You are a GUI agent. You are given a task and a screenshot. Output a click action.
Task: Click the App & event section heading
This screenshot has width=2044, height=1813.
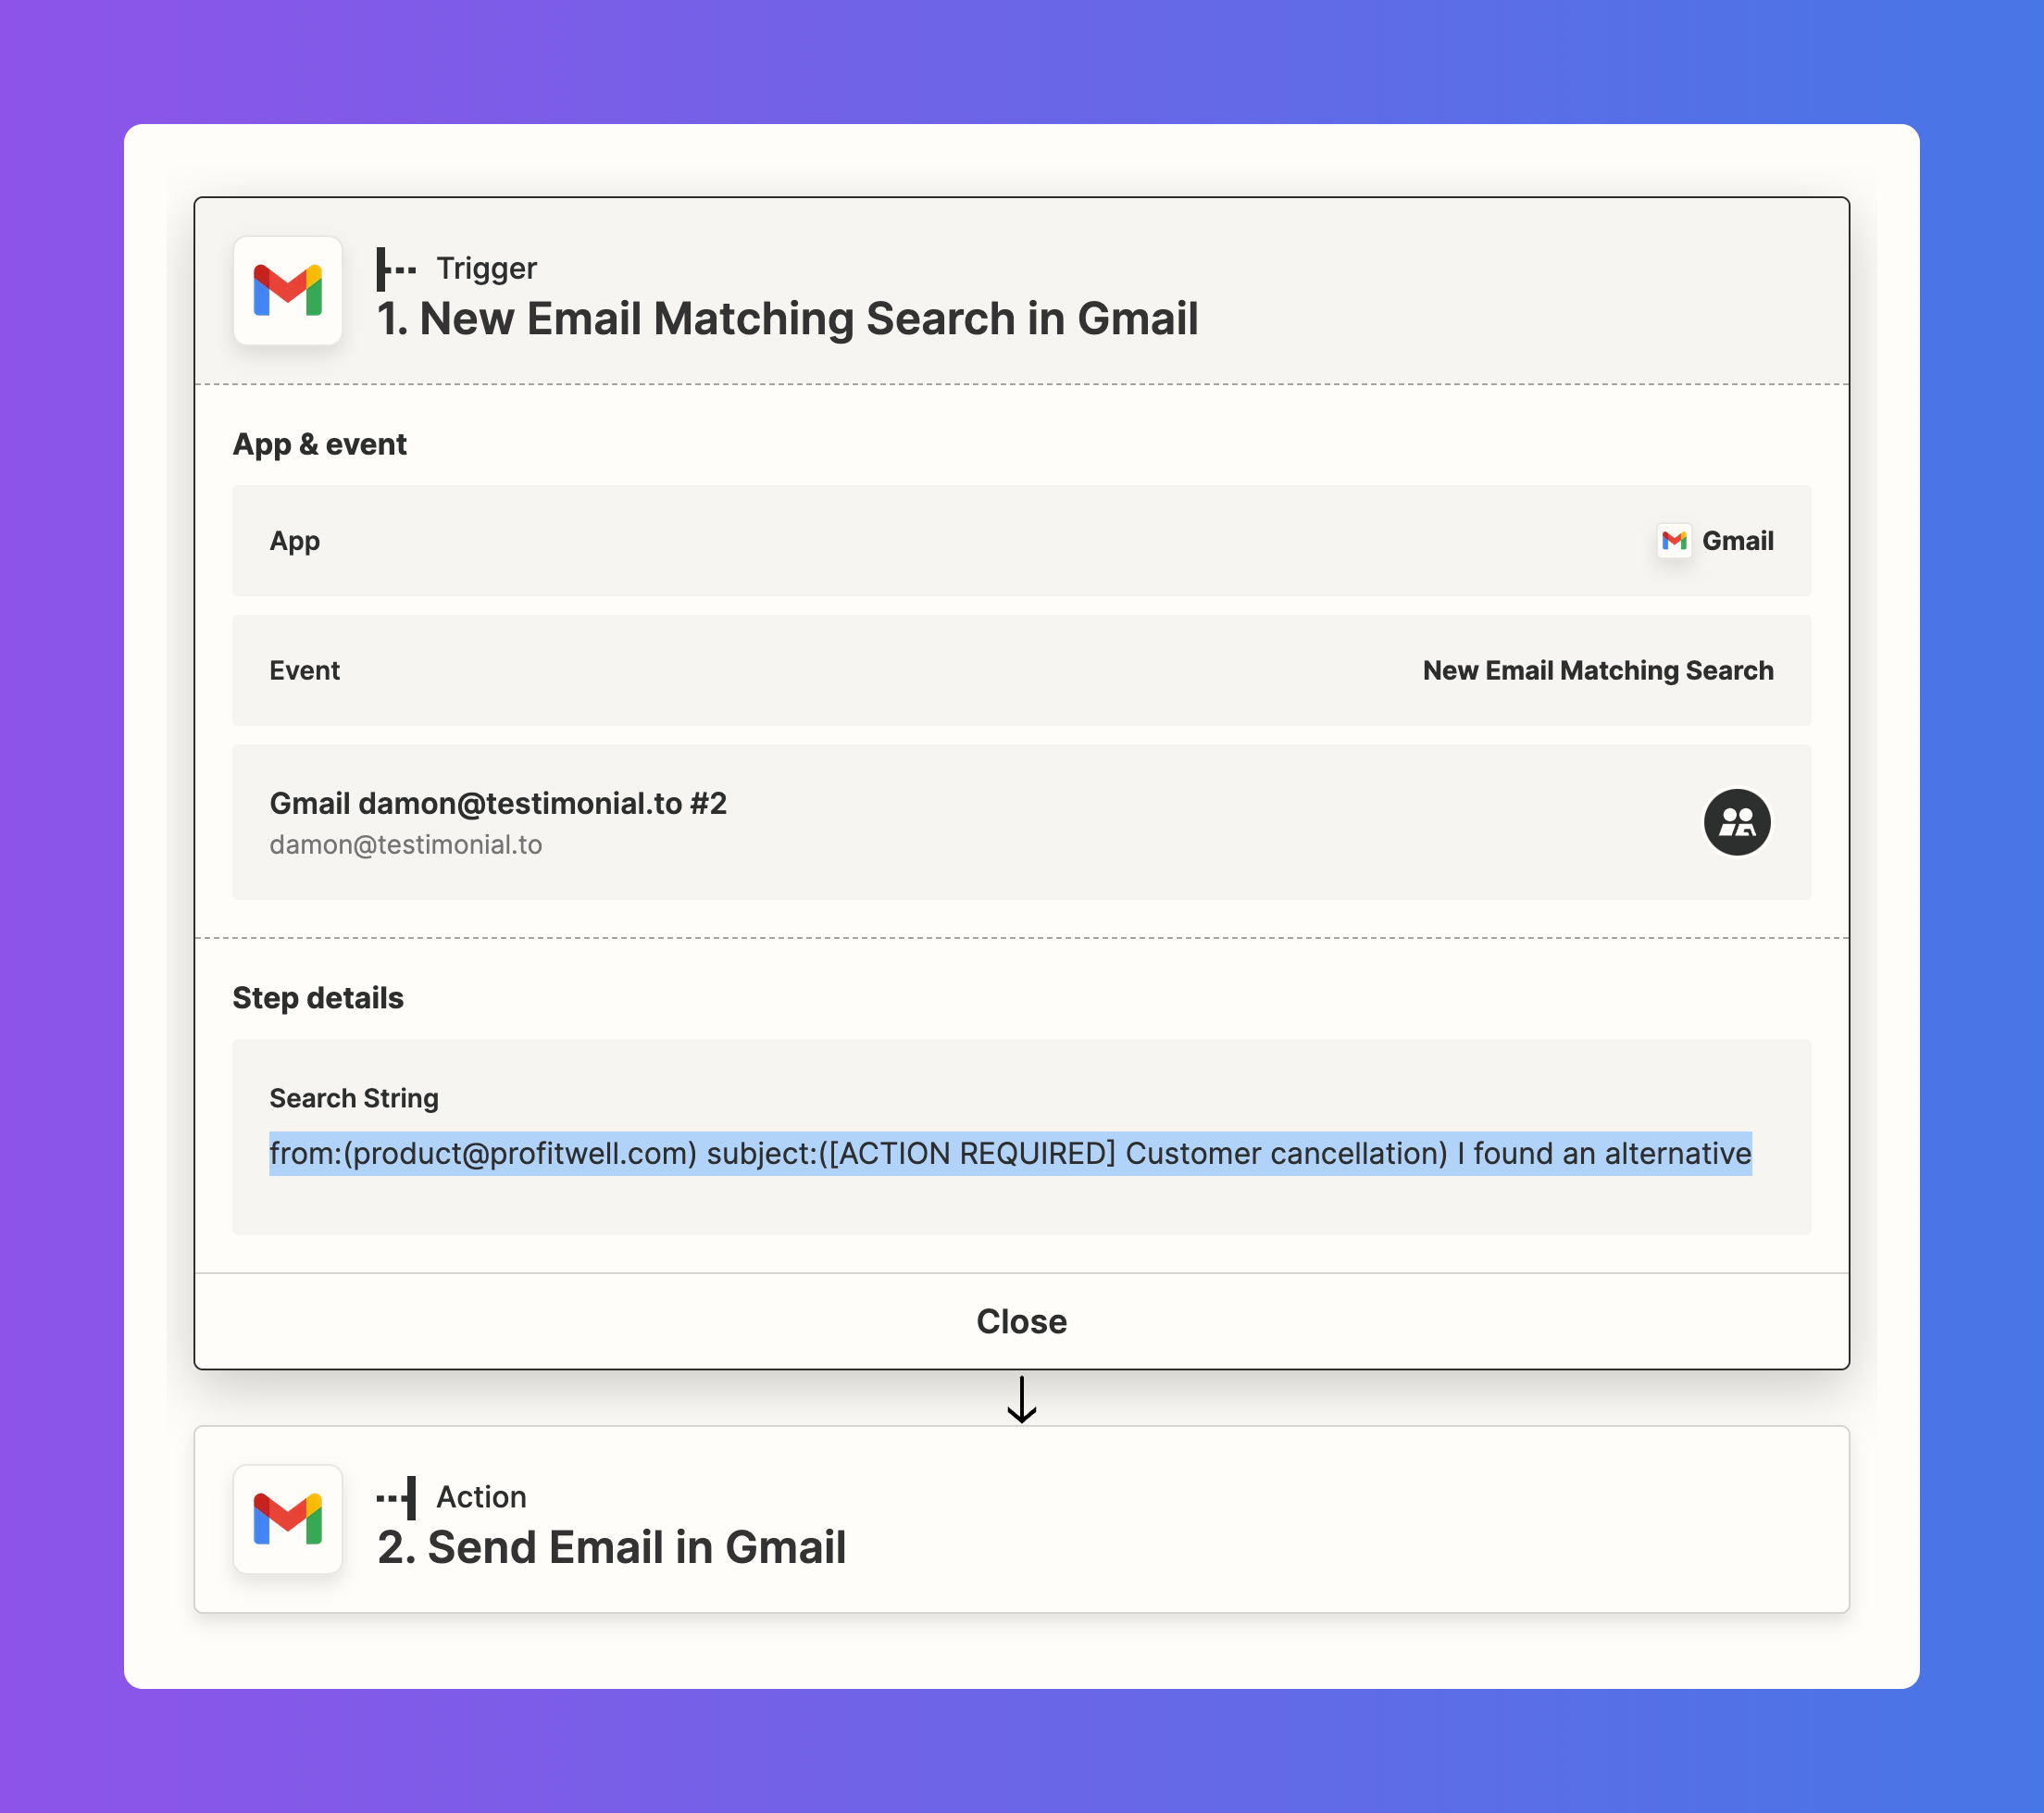(x=319, y=444)
